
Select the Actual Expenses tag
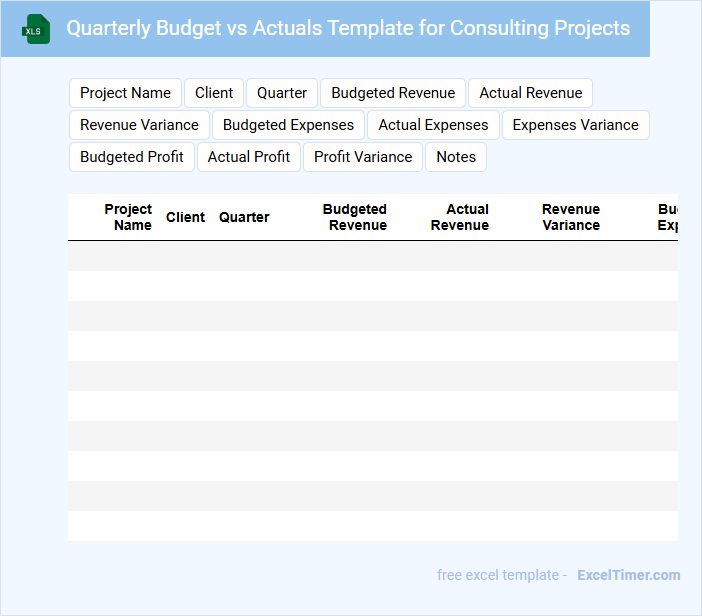click(x=433, y=125)
